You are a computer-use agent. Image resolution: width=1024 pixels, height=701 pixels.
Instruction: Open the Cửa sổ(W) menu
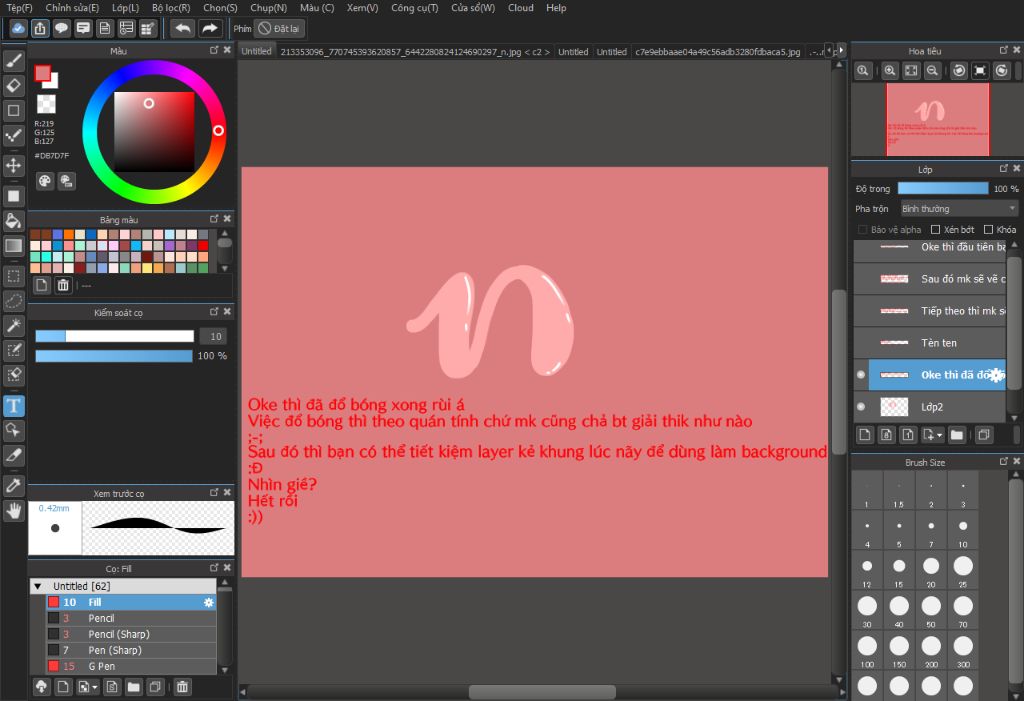(x=473, y=8)
